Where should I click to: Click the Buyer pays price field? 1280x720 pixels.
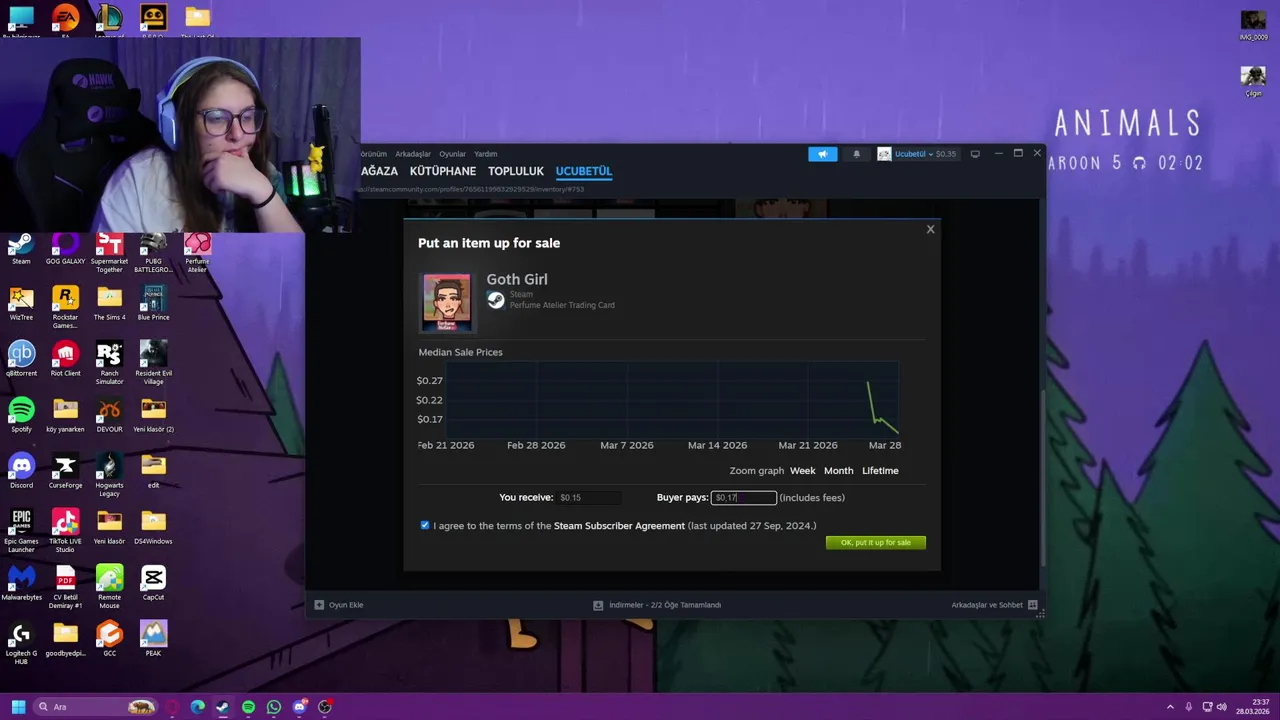743,497
